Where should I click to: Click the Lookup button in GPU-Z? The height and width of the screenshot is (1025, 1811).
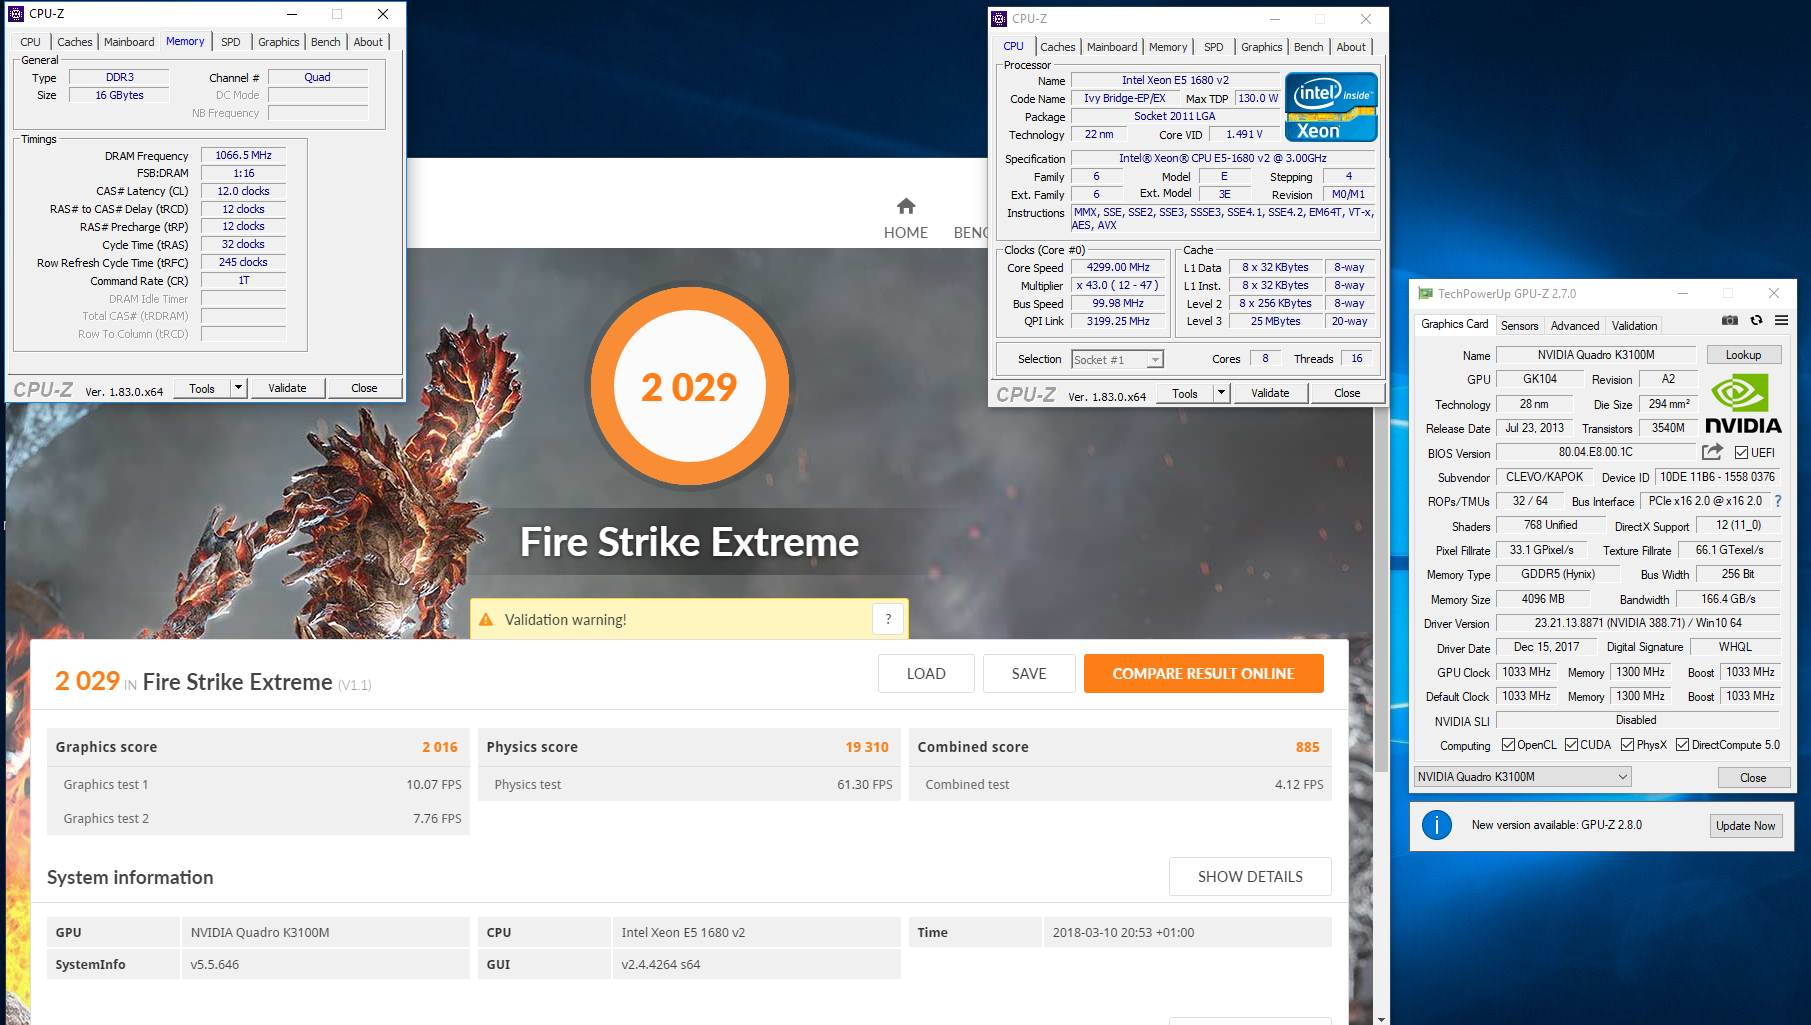tap(1743, 355)
